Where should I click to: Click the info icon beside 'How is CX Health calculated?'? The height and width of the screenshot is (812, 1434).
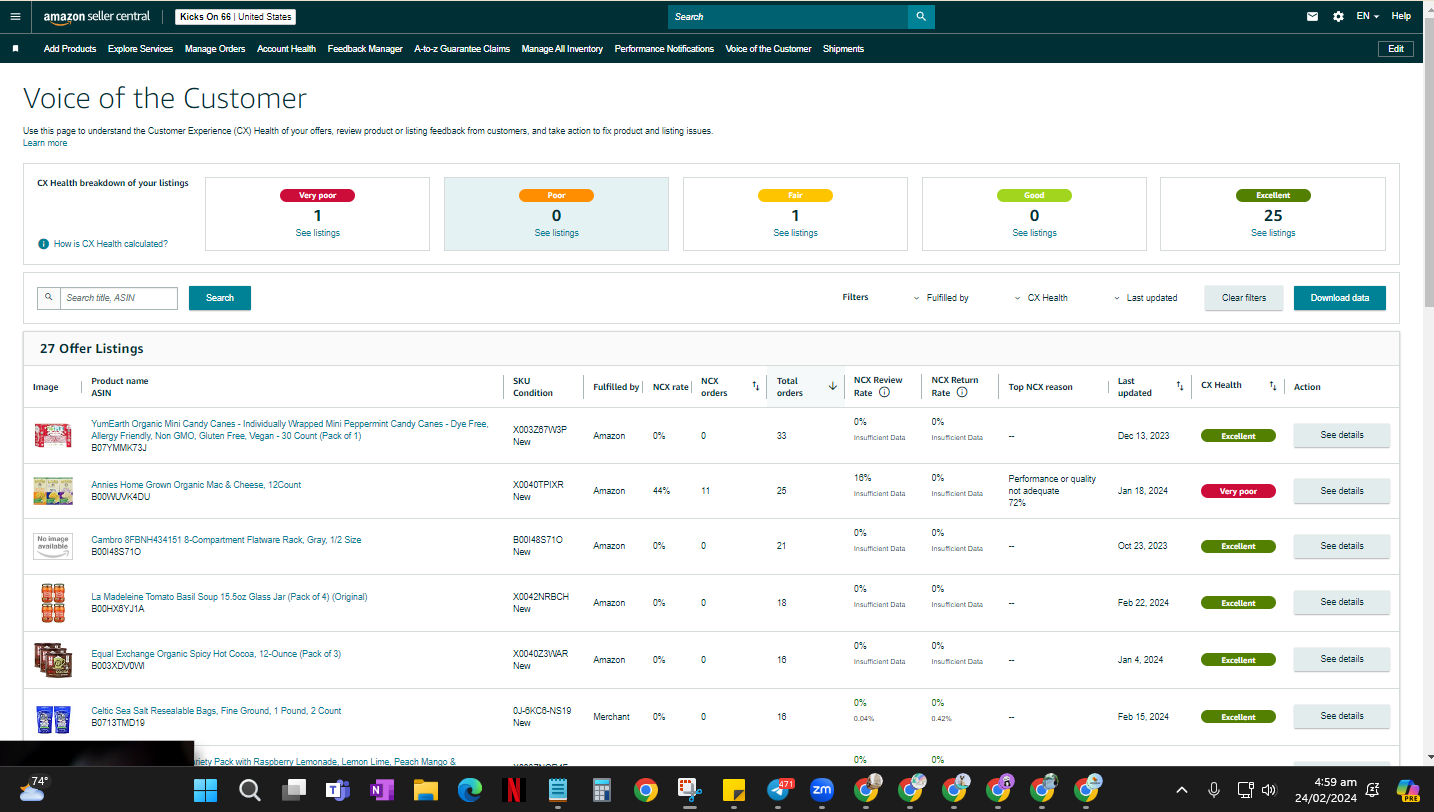[x=44, y=244]
